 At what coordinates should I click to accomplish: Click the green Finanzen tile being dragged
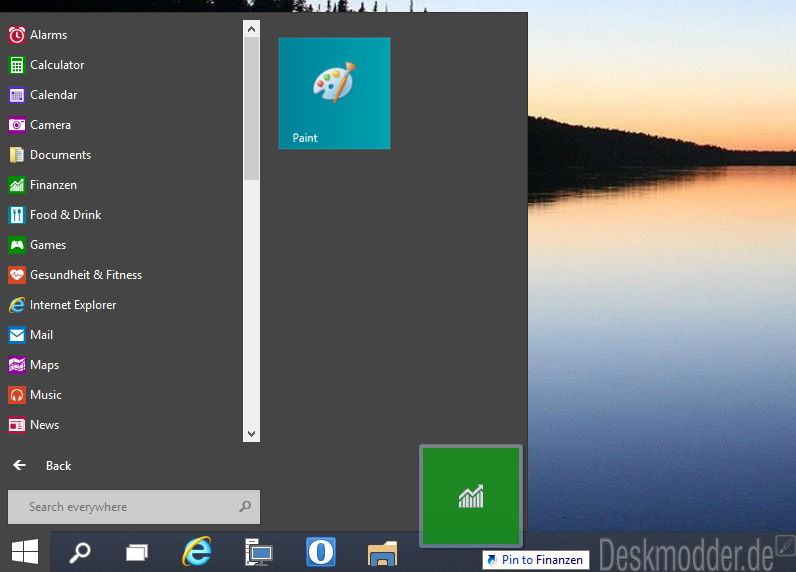pyautogui.click(x=471, y=495)
